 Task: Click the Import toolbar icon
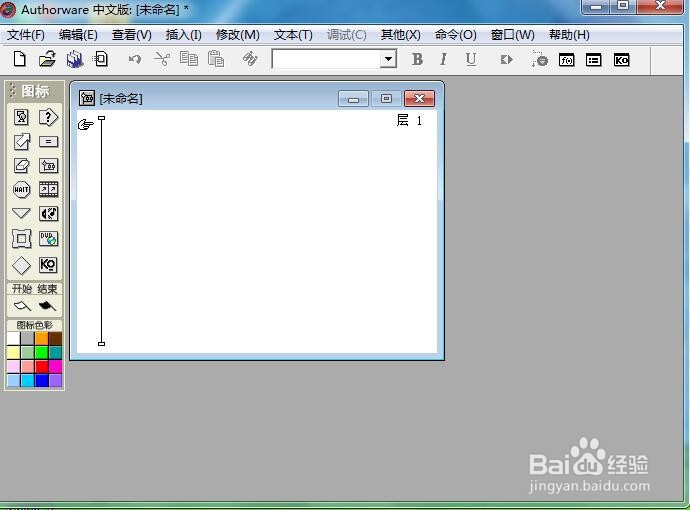[101, 59]
